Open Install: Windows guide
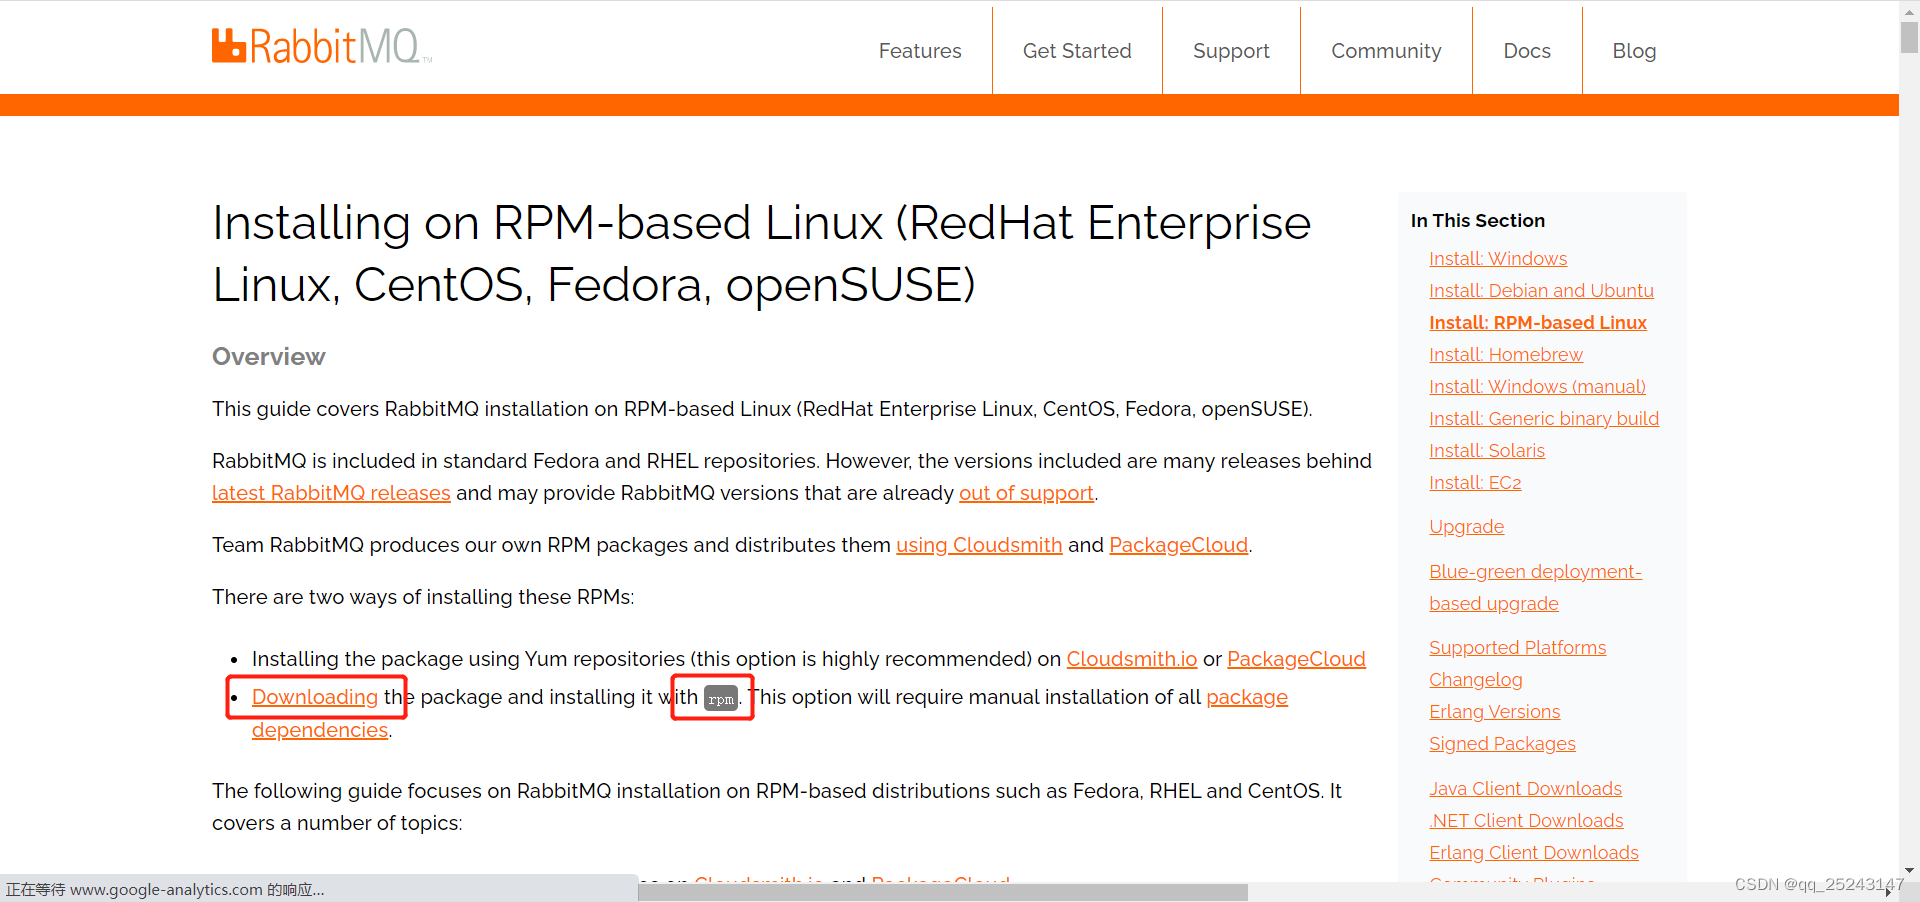Image resolution: width=1920 pixels, height=902 pixels. coord(1497,258)
